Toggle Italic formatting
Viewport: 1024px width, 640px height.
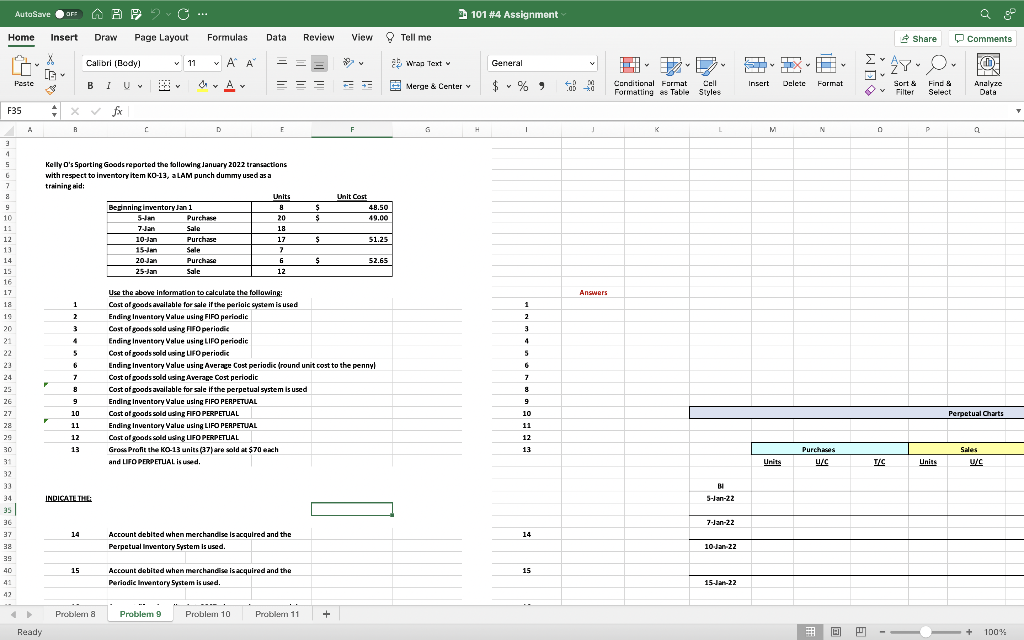[108, 86]
